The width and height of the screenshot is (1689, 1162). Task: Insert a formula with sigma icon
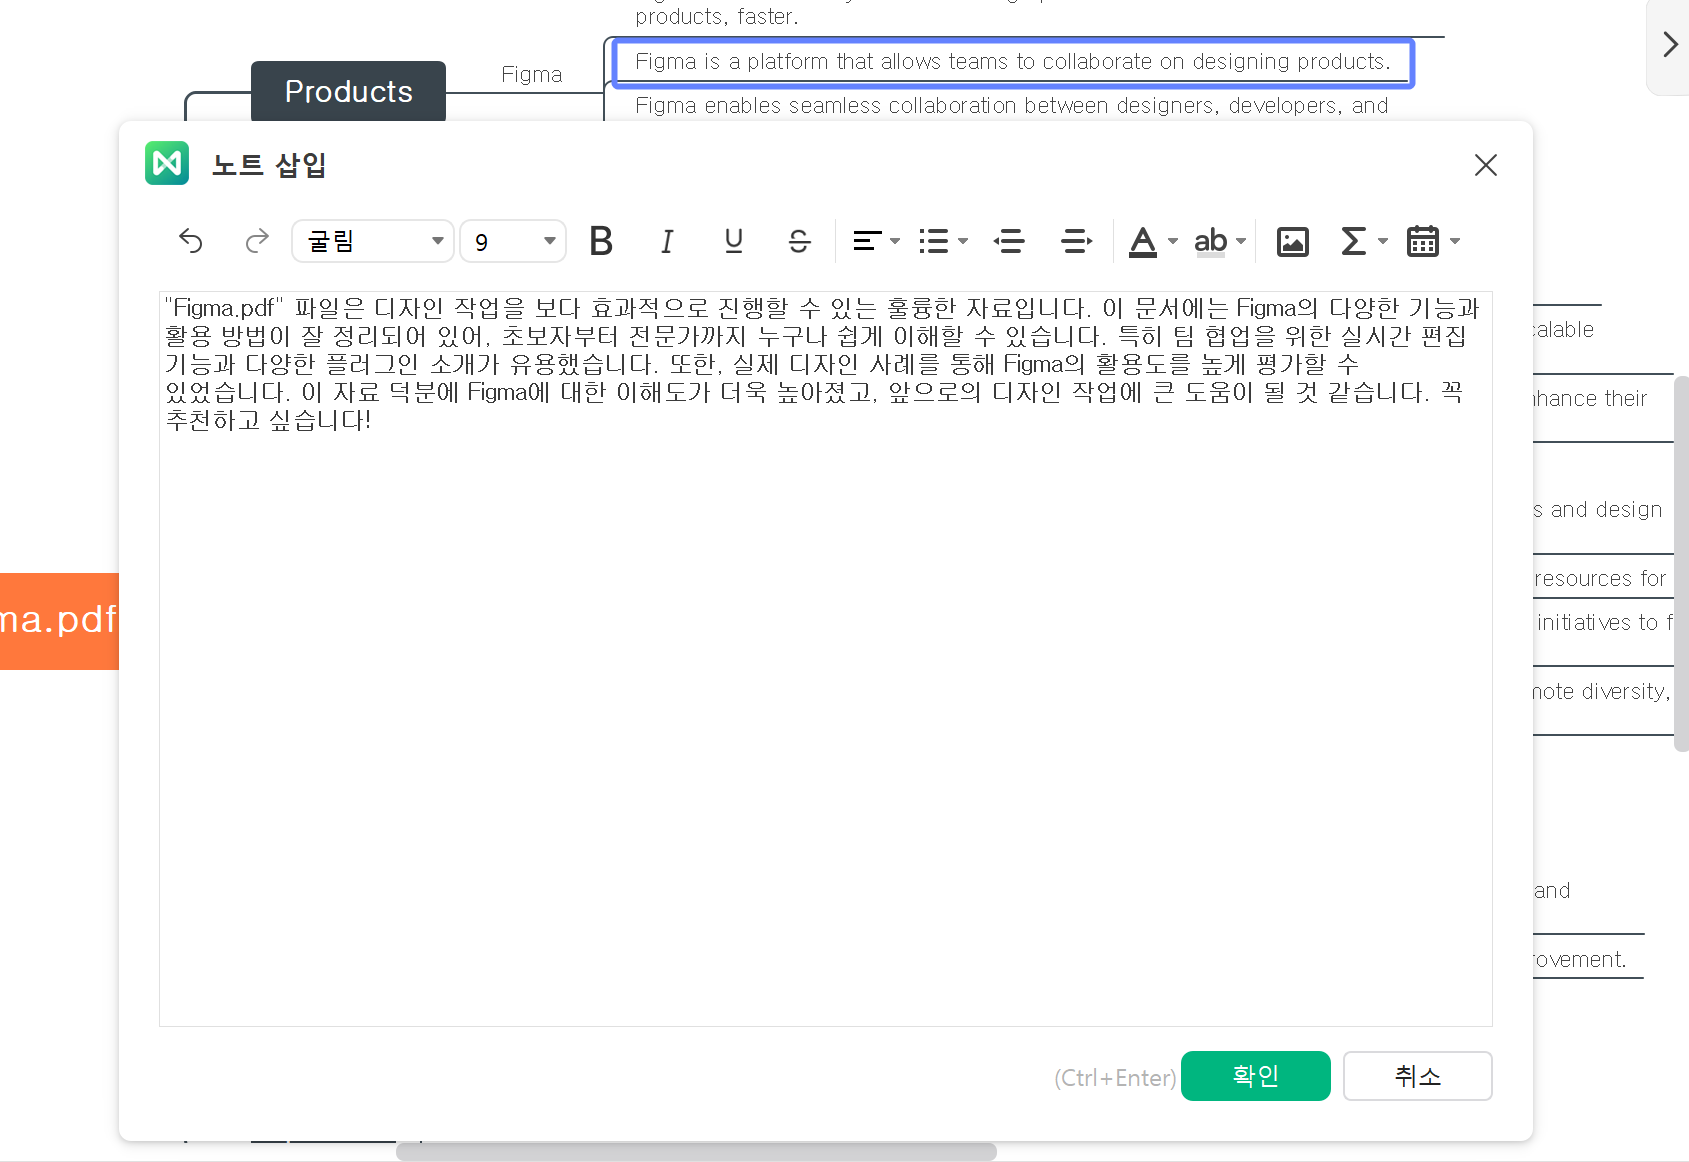point(1353,241)
